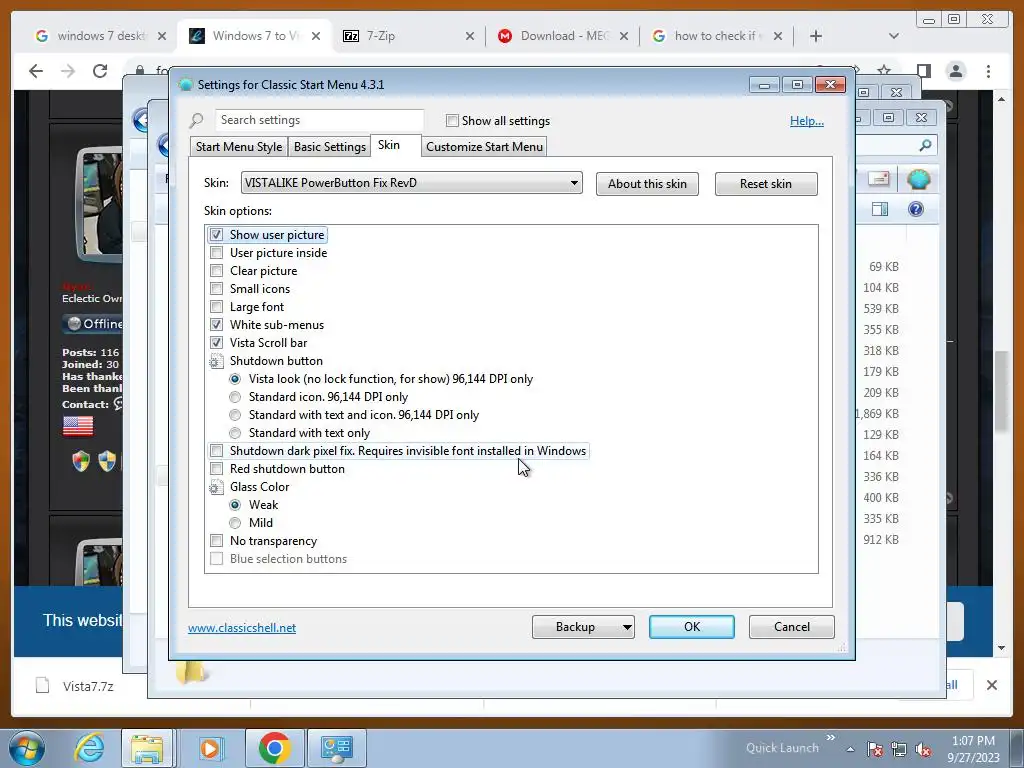Switch to the 7-Zip browser tab
Image resolution: width=1024 pixels, height=768 pixels.
pos(408,36)
